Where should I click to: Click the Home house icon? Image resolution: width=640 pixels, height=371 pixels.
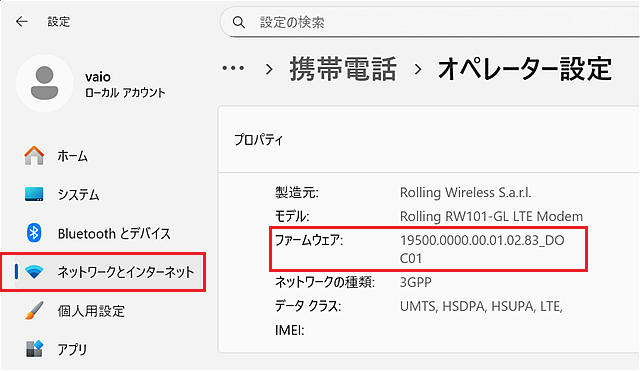34,156
